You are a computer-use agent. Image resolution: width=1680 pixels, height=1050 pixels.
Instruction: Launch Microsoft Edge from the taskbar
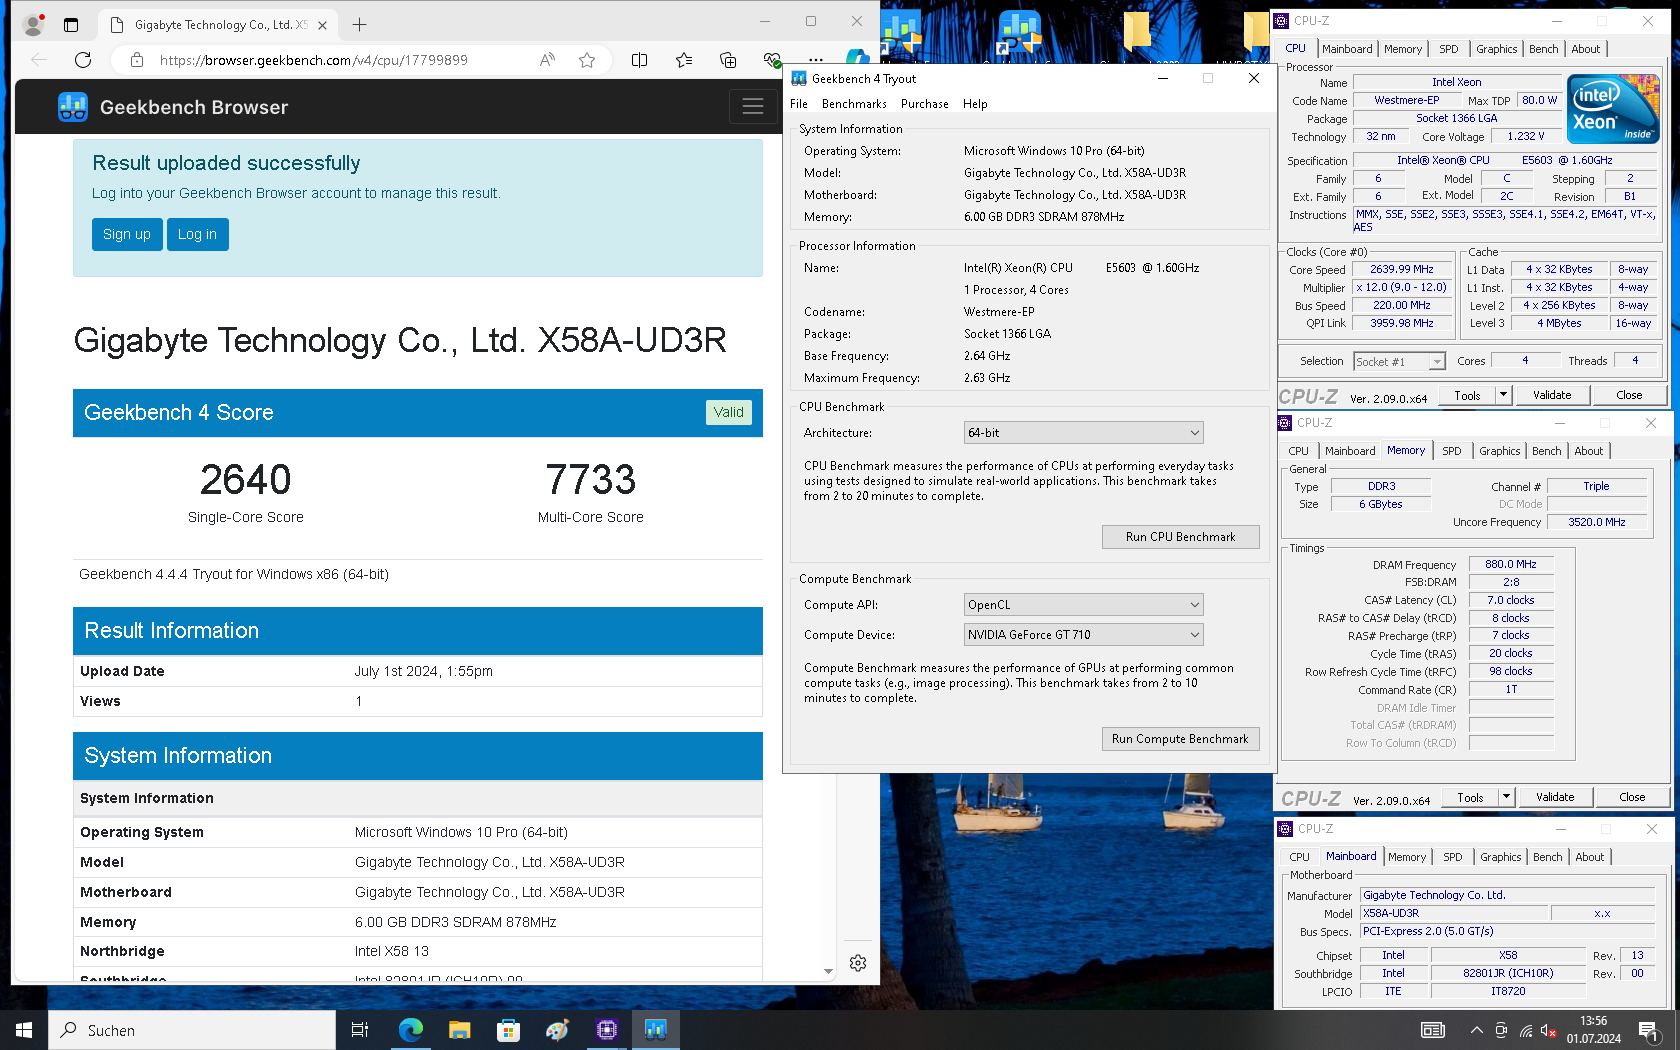410,1030
